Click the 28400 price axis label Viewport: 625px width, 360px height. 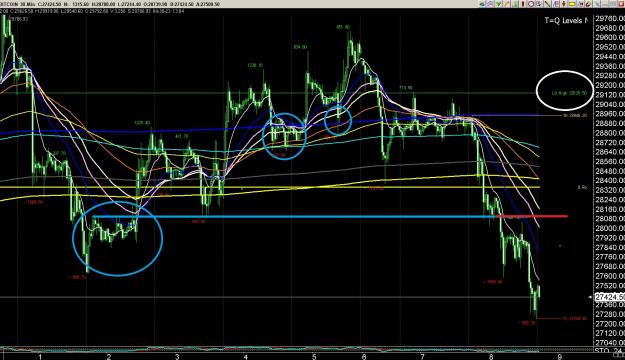pos(609,181)
